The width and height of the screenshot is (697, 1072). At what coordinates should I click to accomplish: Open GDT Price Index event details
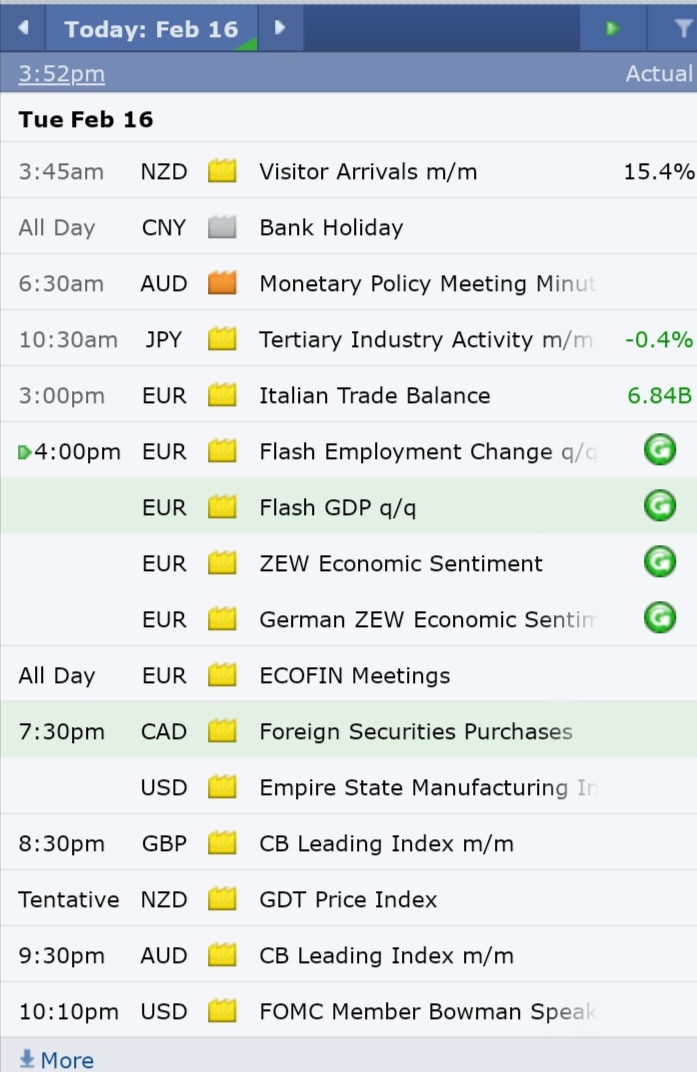pyautogui.click(x=348, y=900)
